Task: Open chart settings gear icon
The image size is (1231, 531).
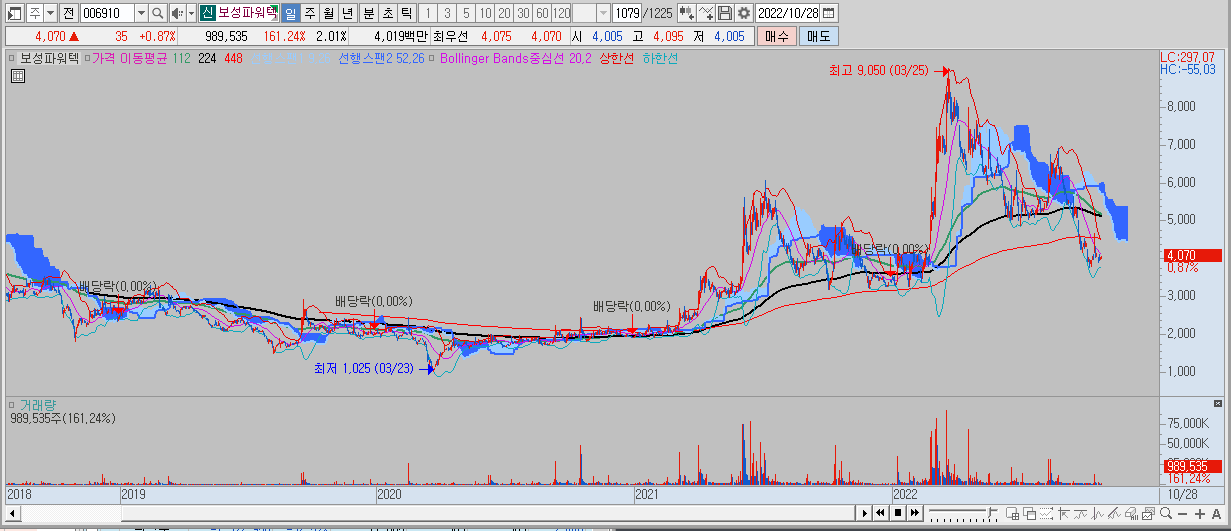Action: tap(743, 13)
